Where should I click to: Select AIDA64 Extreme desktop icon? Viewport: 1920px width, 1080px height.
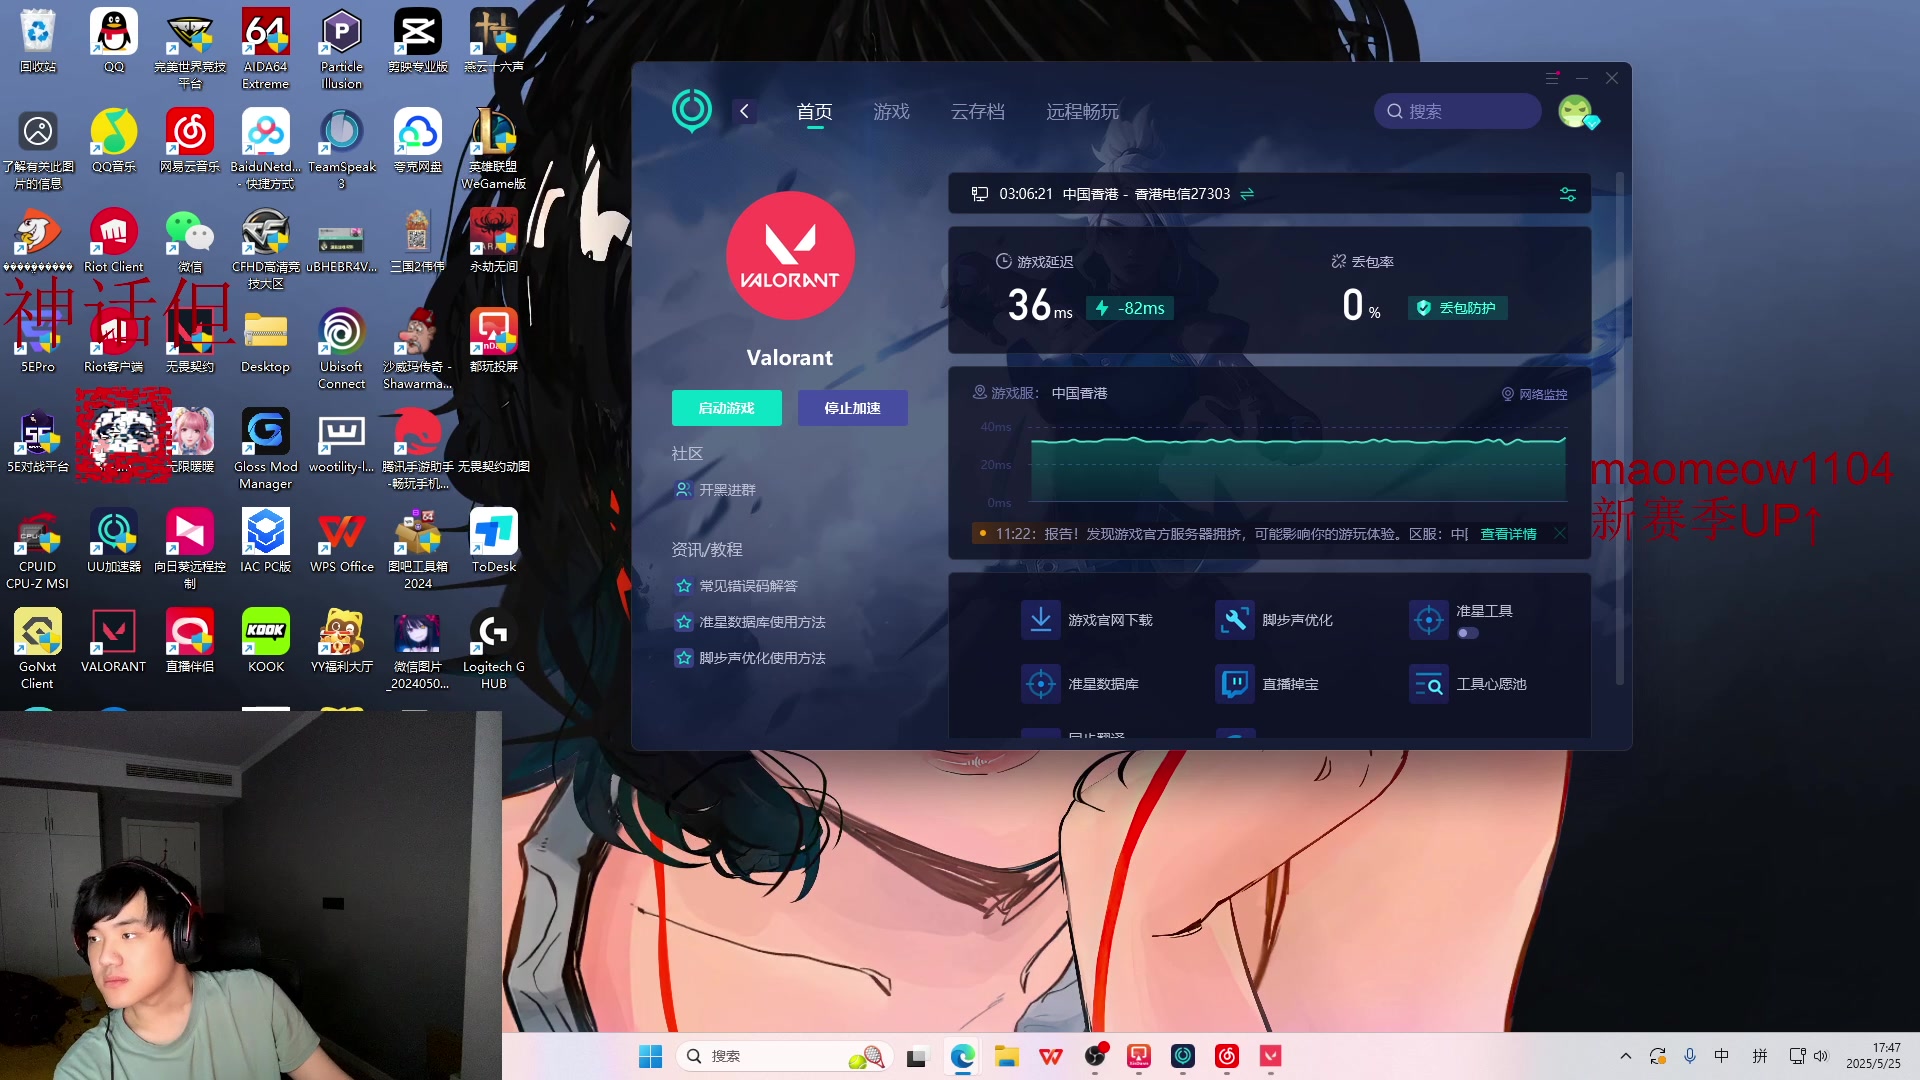point(266,50)
